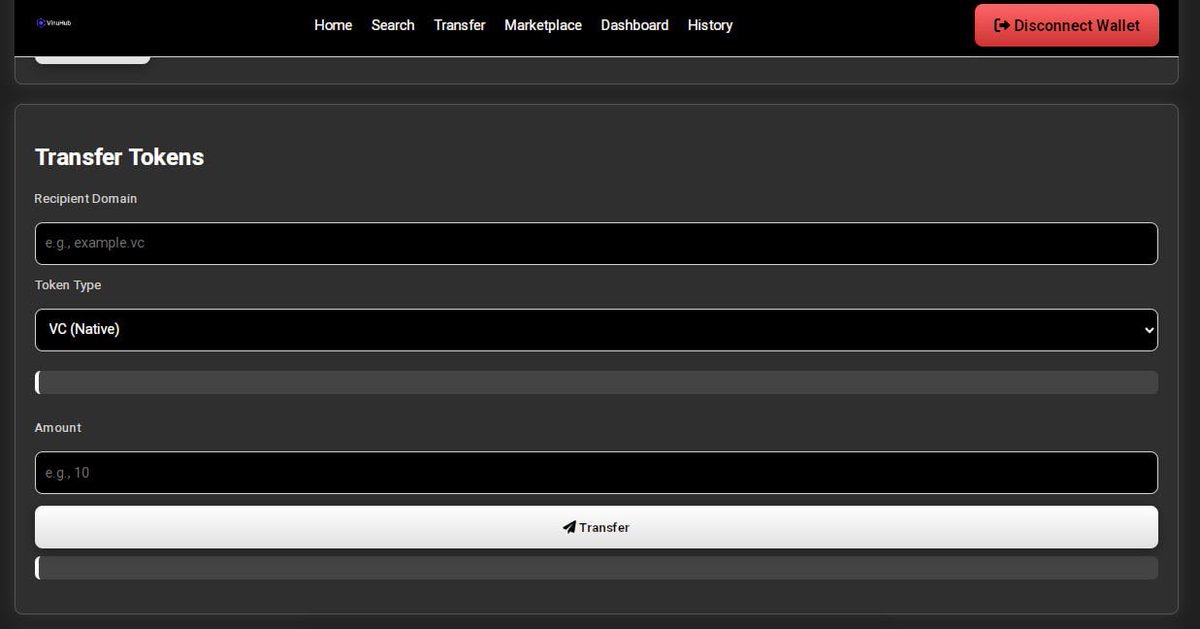The width and height of the screenshot is (1200, 629).
Task: Focus the Amount input field
Action: [596, 473]
